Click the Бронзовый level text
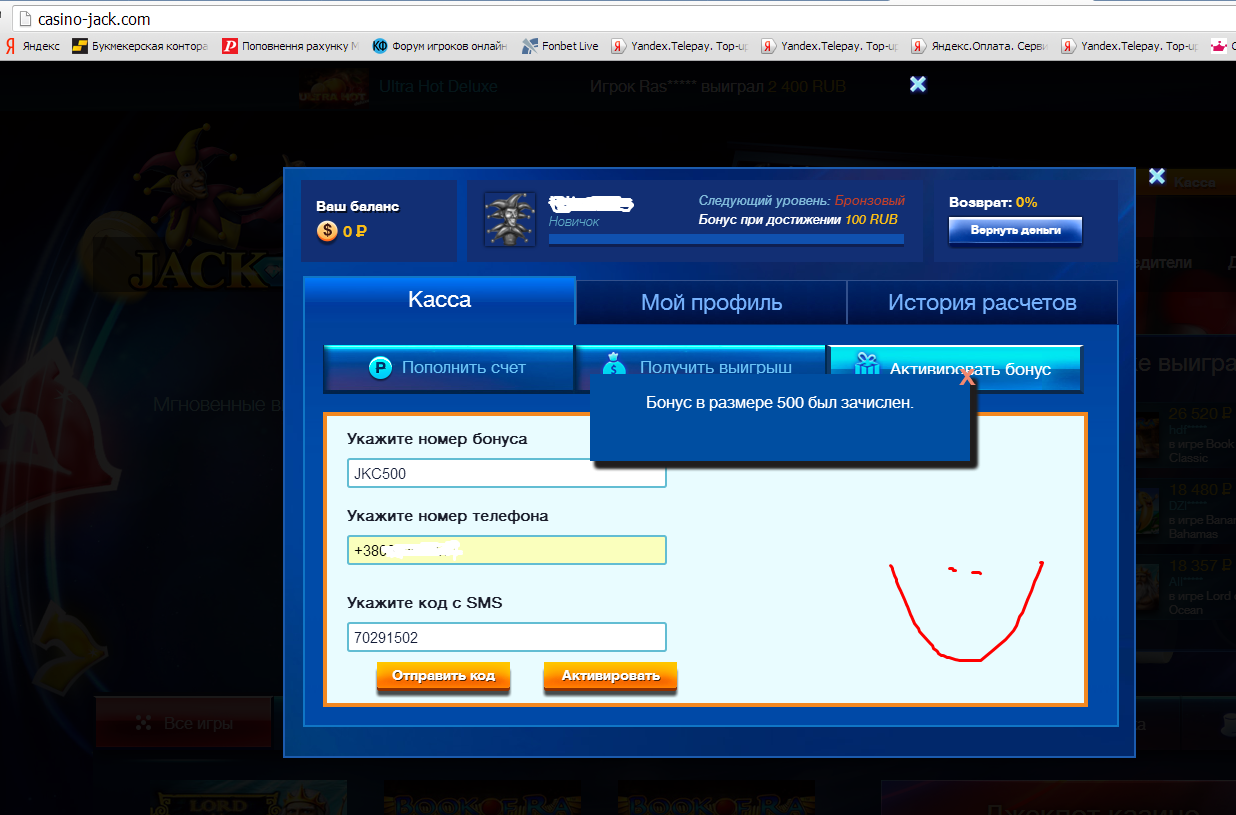Screen dimensions: 1236x815 [x=870, y=201]
